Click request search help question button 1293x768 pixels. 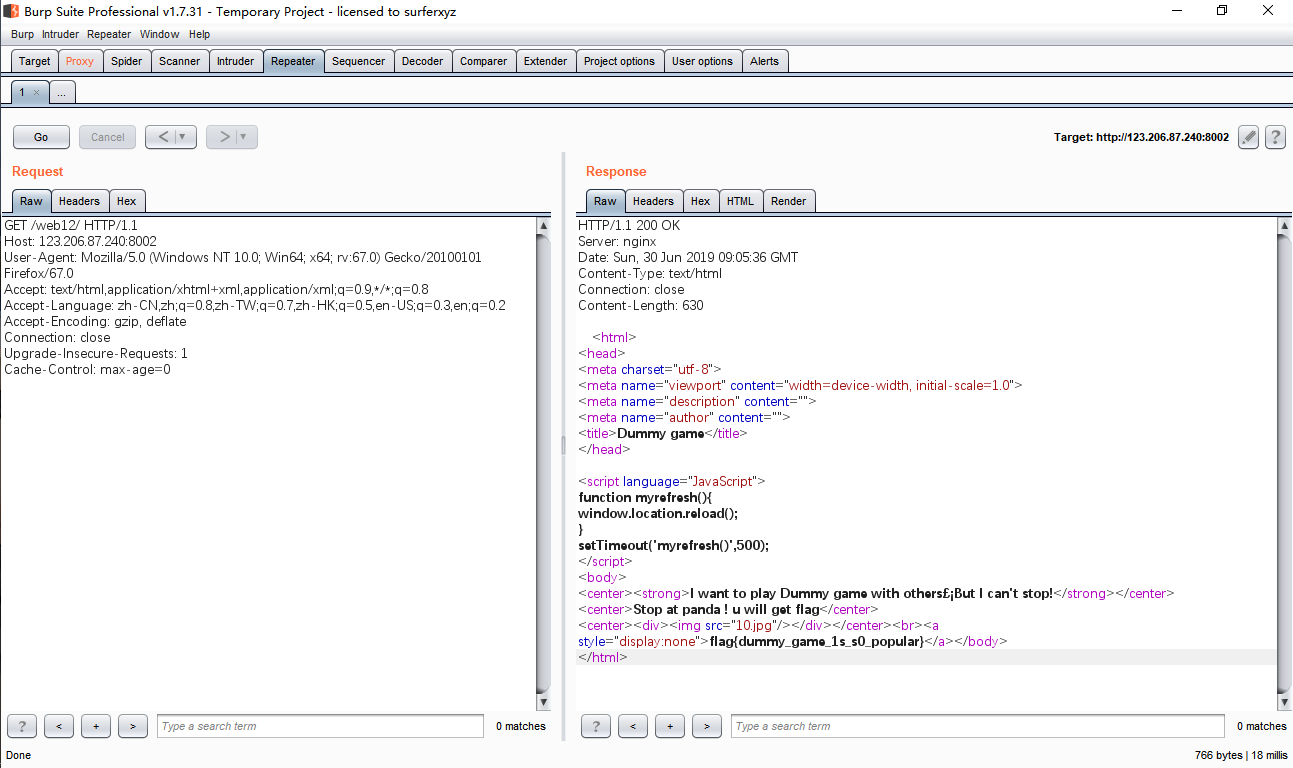(21, 726)
